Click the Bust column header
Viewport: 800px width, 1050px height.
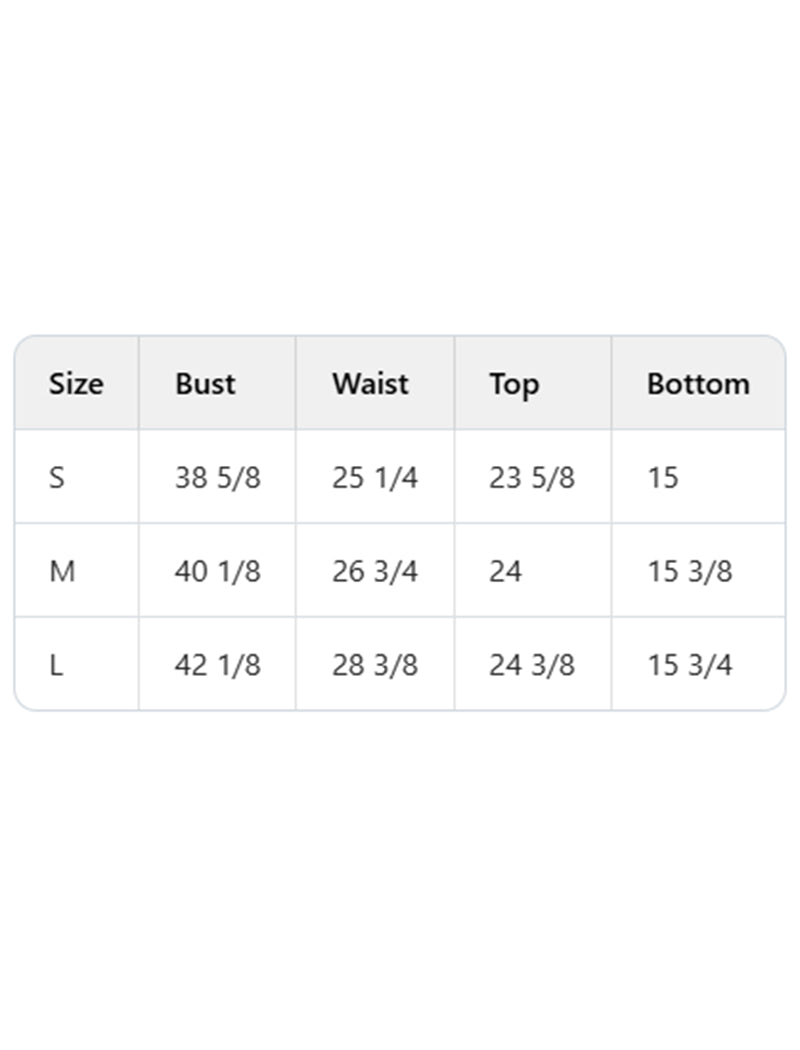point(205,384)
